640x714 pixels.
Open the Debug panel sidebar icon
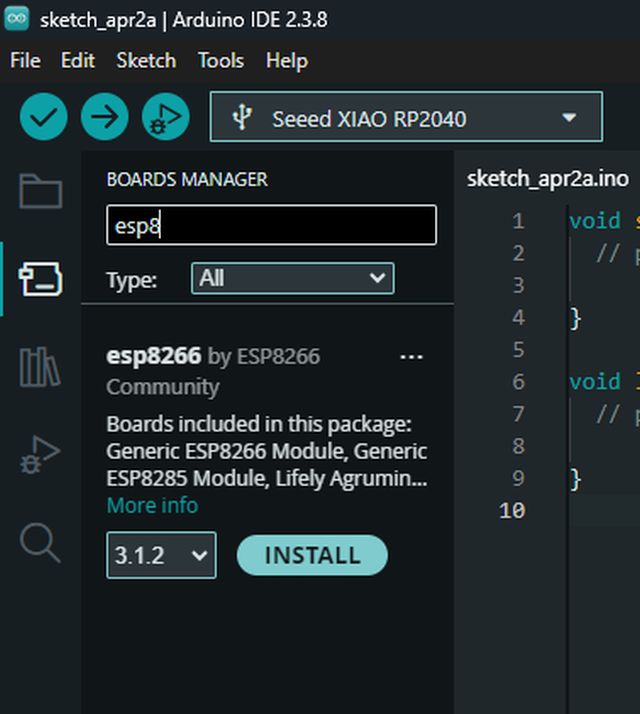pyautogui.click(x=41, y=456)
